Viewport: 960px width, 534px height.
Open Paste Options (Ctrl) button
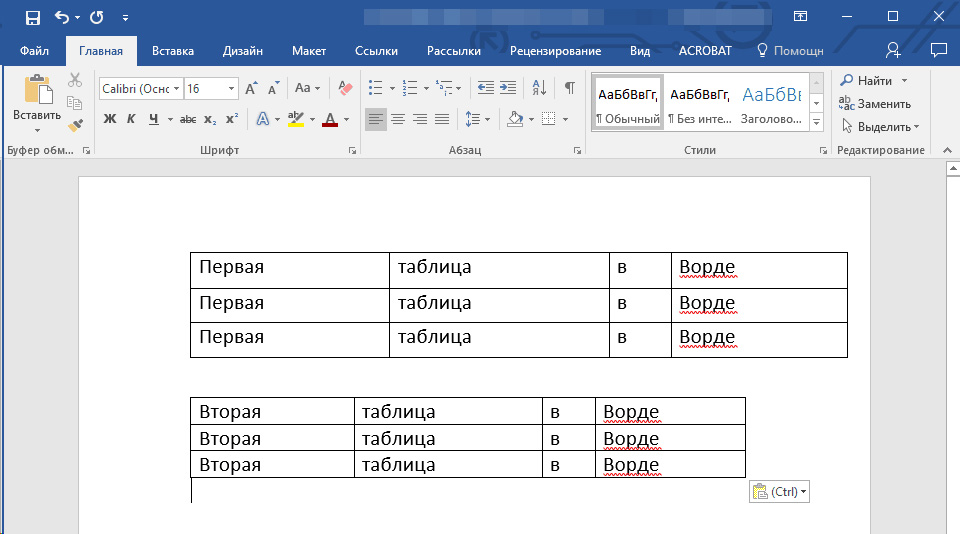tap(779, 492)
